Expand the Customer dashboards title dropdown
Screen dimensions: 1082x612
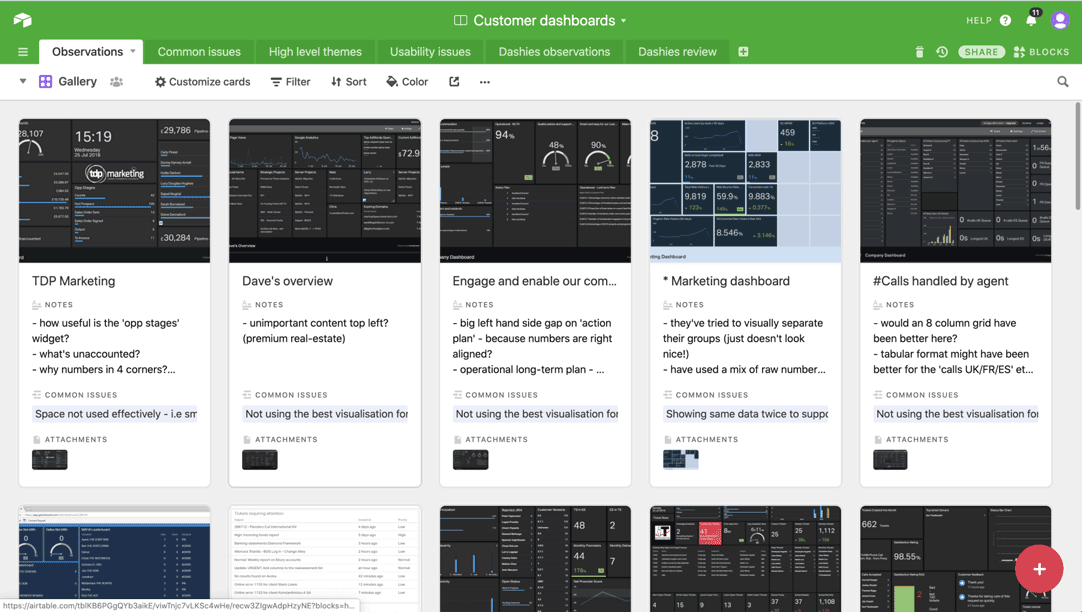623,21
